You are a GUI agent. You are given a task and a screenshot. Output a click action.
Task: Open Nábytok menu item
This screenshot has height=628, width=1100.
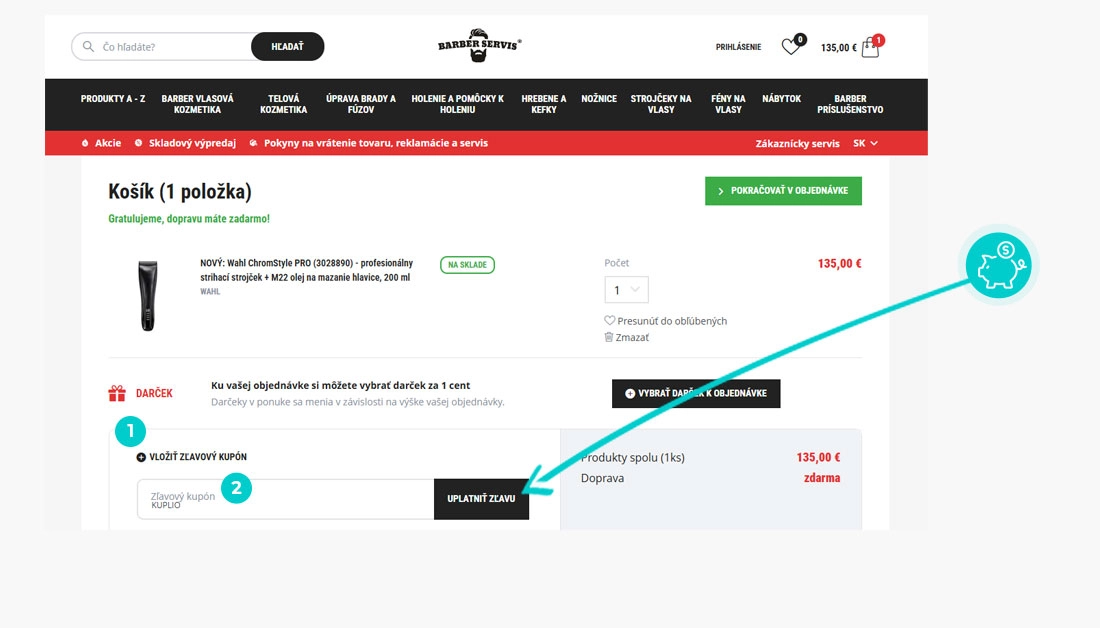(782, 99)
